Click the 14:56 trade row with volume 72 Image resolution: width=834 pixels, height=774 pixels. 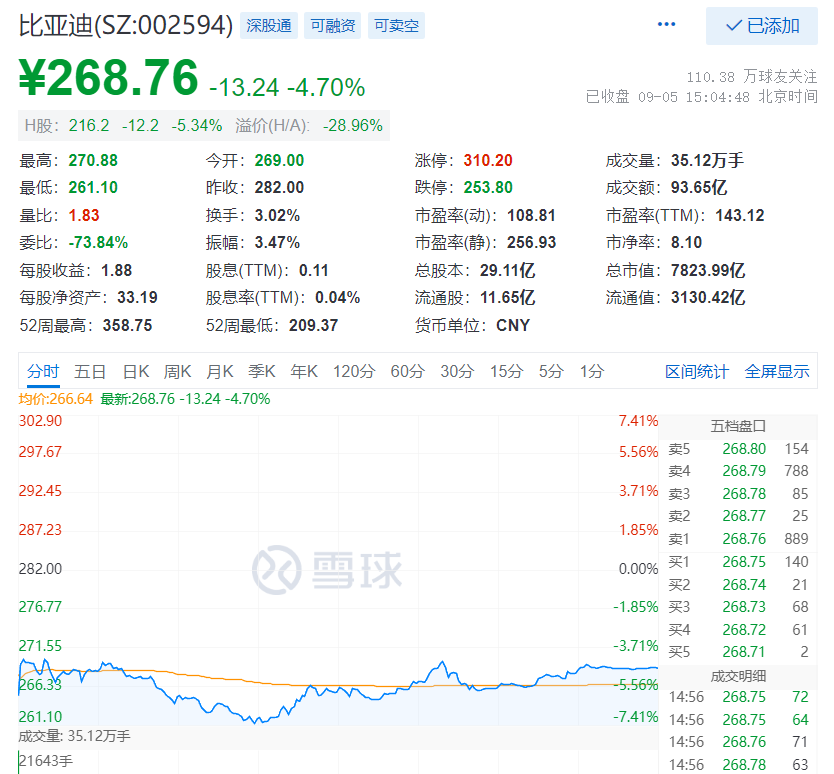click(x=738, y=697)
